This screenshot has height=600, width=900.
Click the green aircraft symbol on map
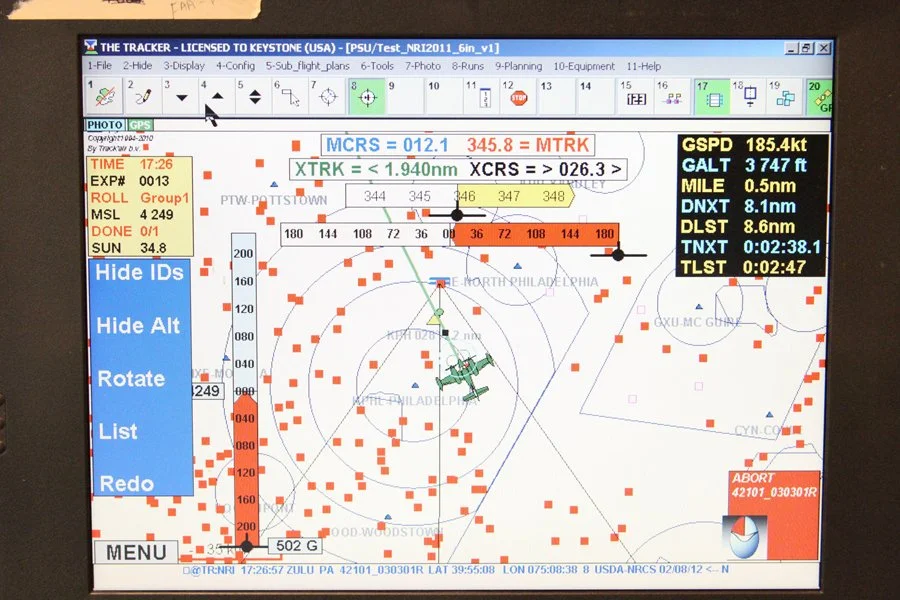click(465, 376)
